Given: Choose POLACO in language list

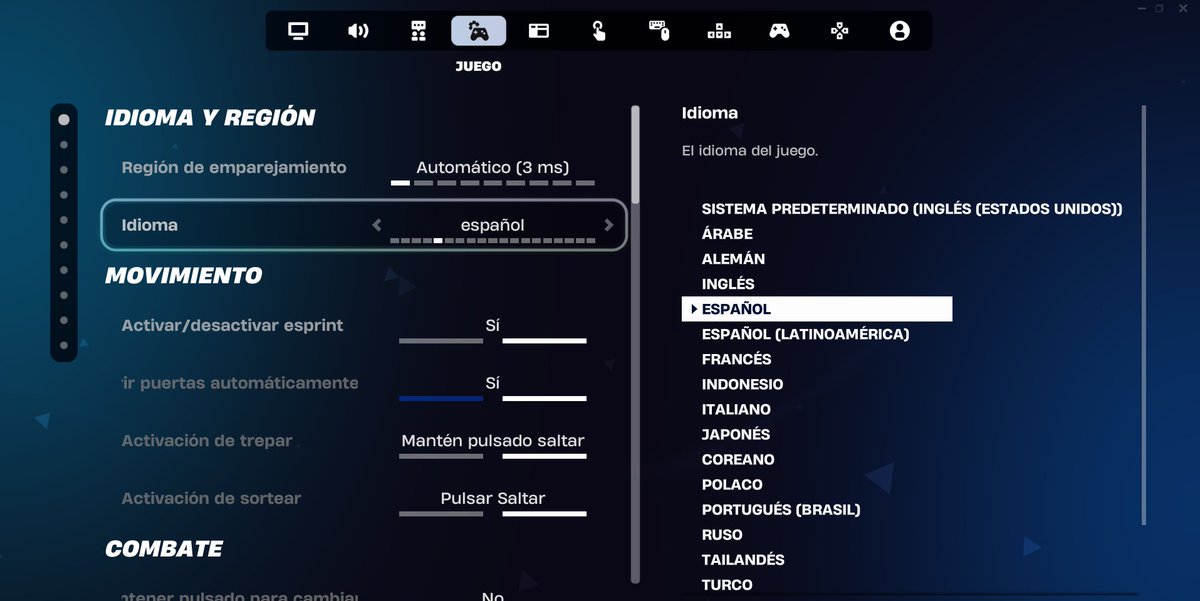Looking at the screenshot, I should [x=732, y=484].
